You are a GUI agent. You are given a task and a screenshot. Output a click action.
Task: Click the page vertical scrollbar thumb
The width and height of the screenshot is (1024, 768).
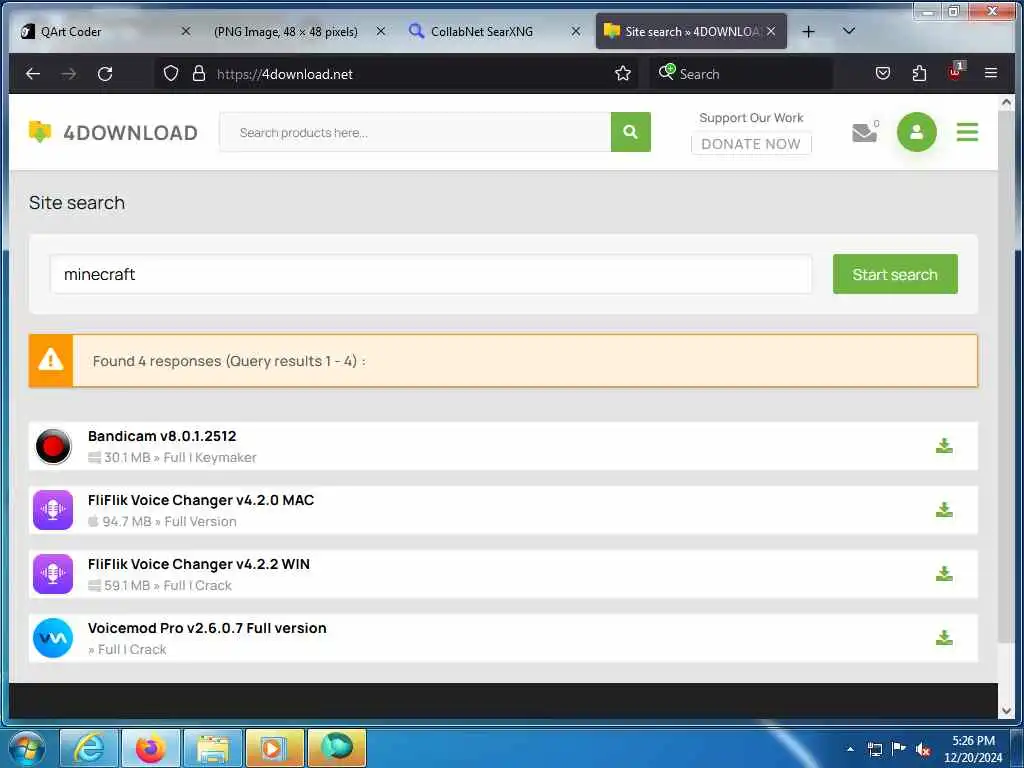[x=1006, y=379]
